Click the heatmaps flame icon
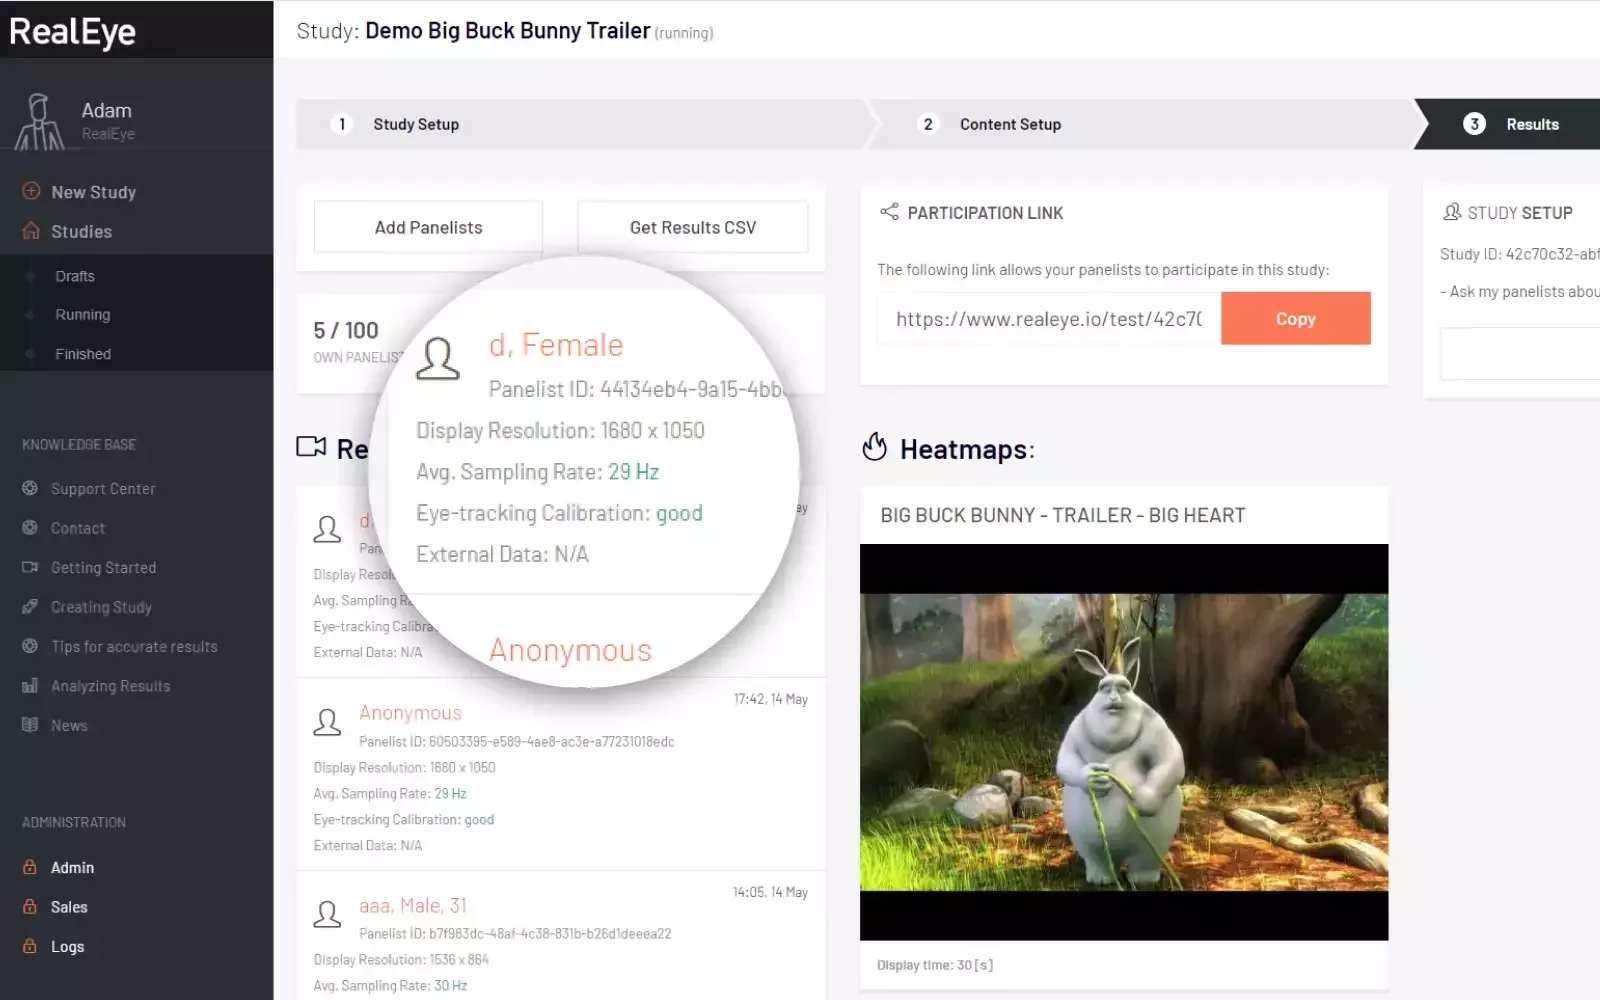Viewport: 1600px width, 1000px height. point(875,447)
